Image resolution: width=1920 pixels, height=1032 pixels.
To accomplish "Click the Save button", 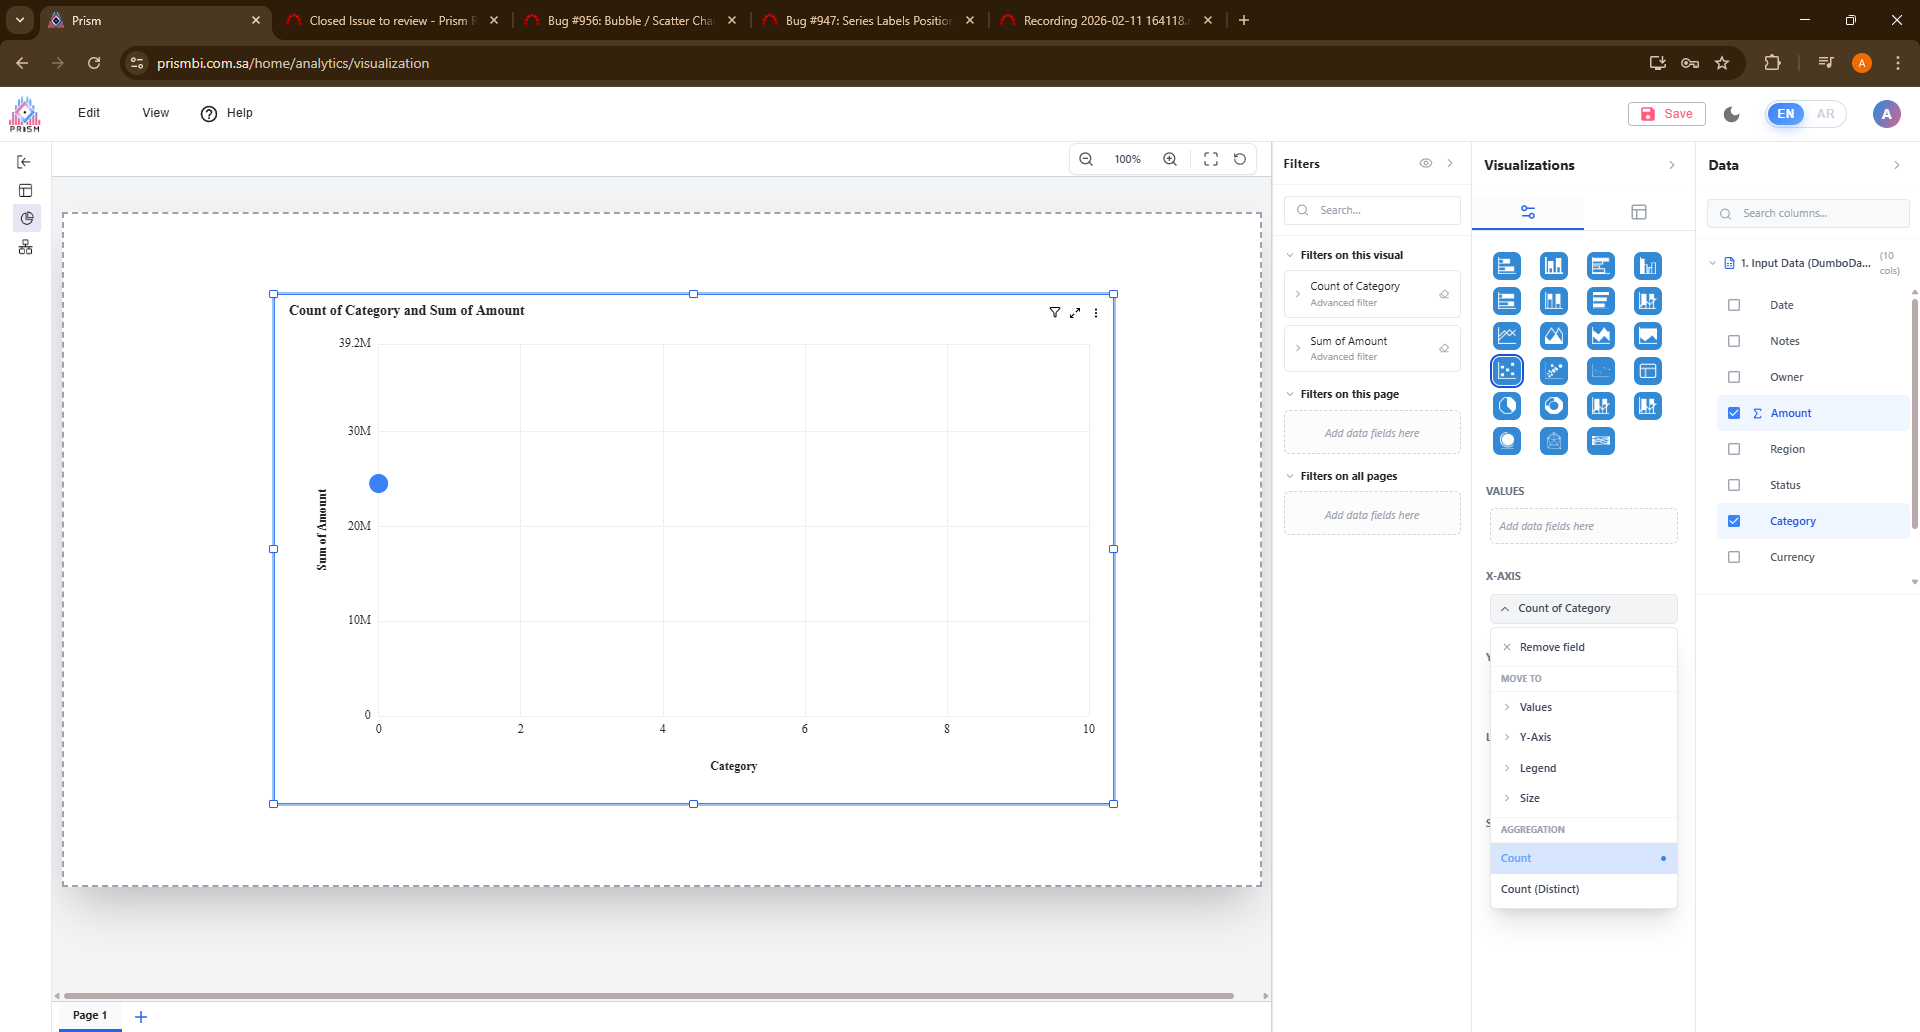I will click(1667, 114).
